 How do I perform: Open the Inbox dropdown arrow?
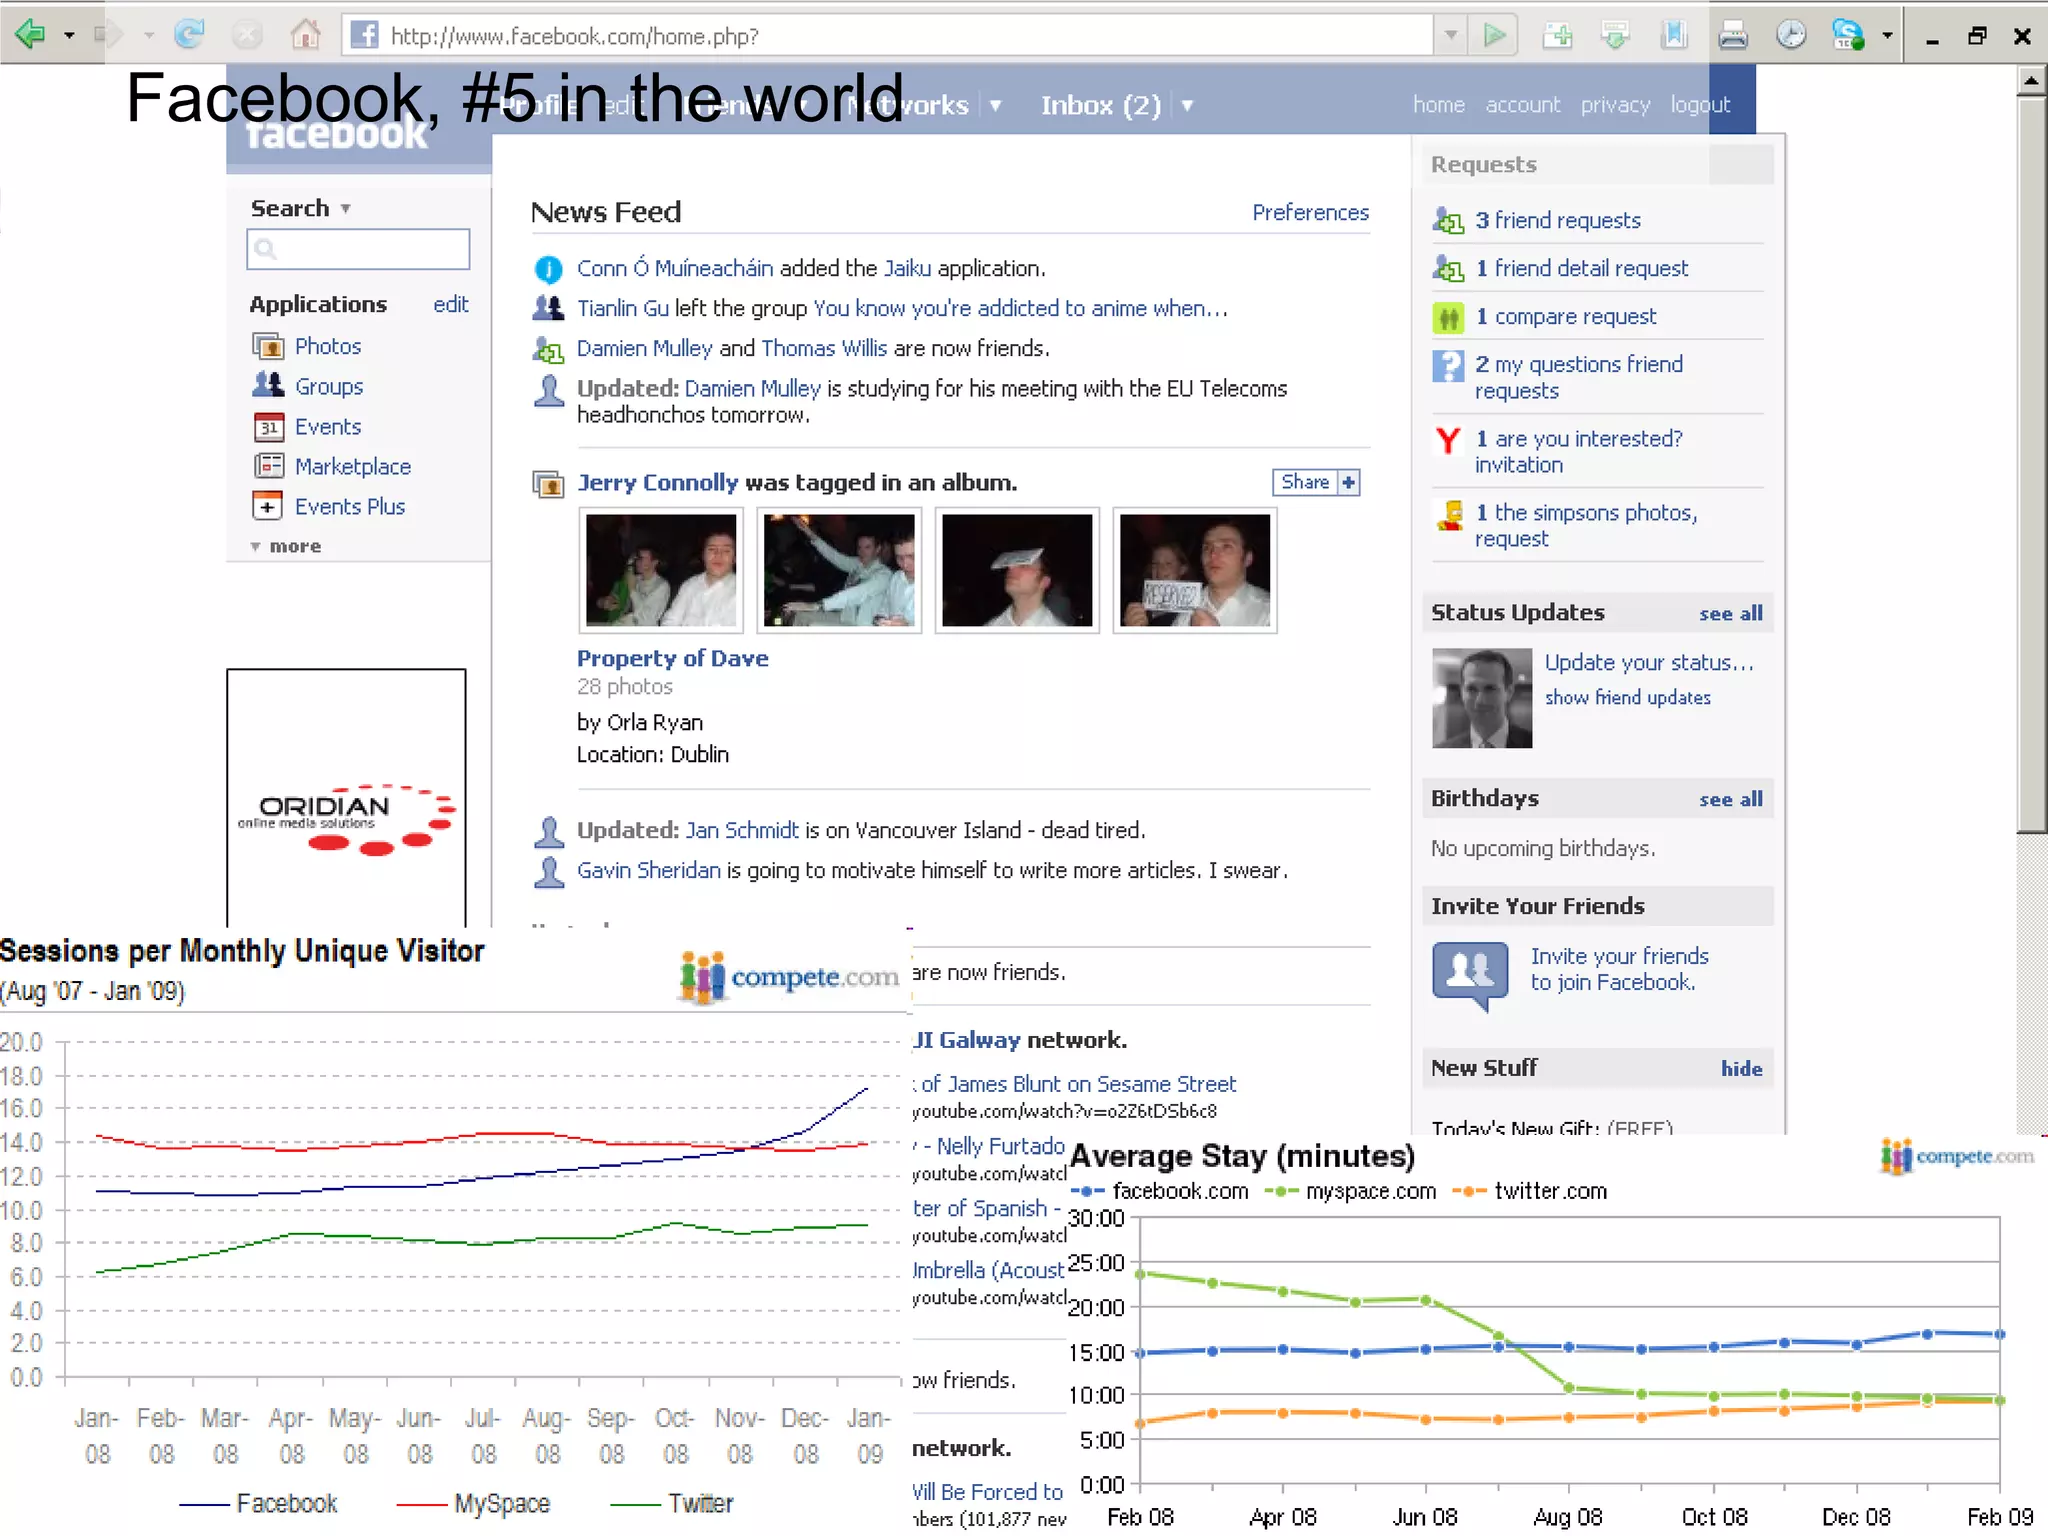tap(1187, 105)
